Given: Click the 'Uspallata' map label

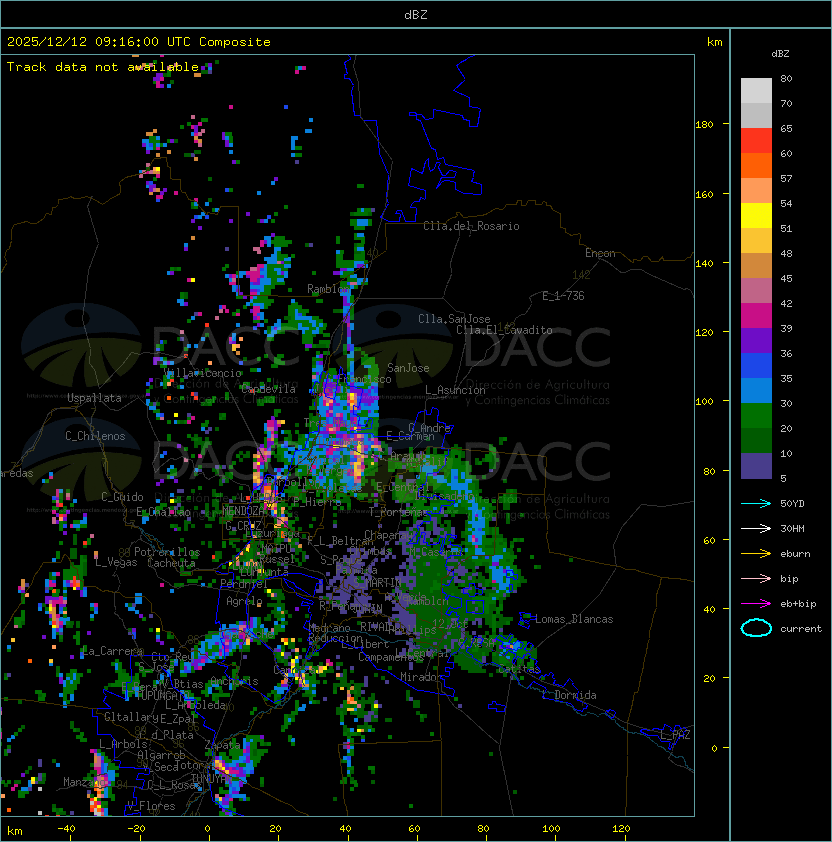Looking at the screenshot, I should pos(94,398).
